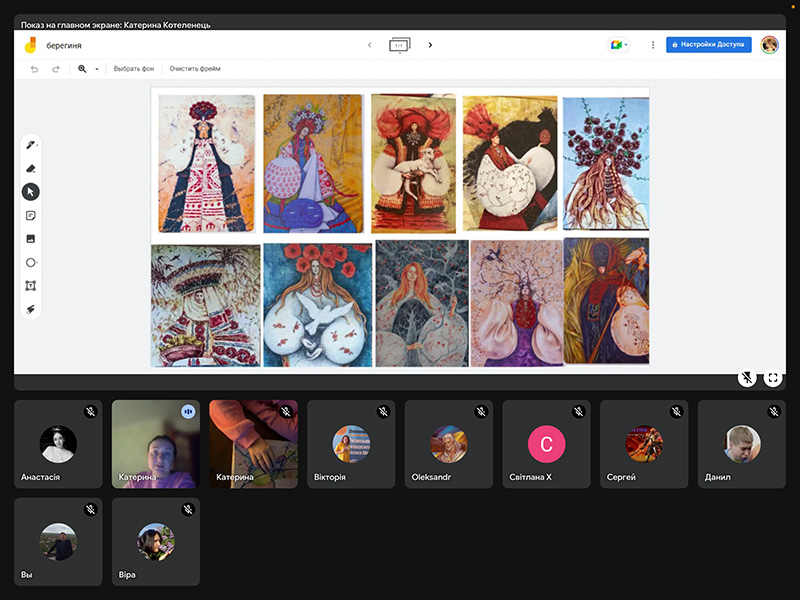Redo the last action

(56, 69)
